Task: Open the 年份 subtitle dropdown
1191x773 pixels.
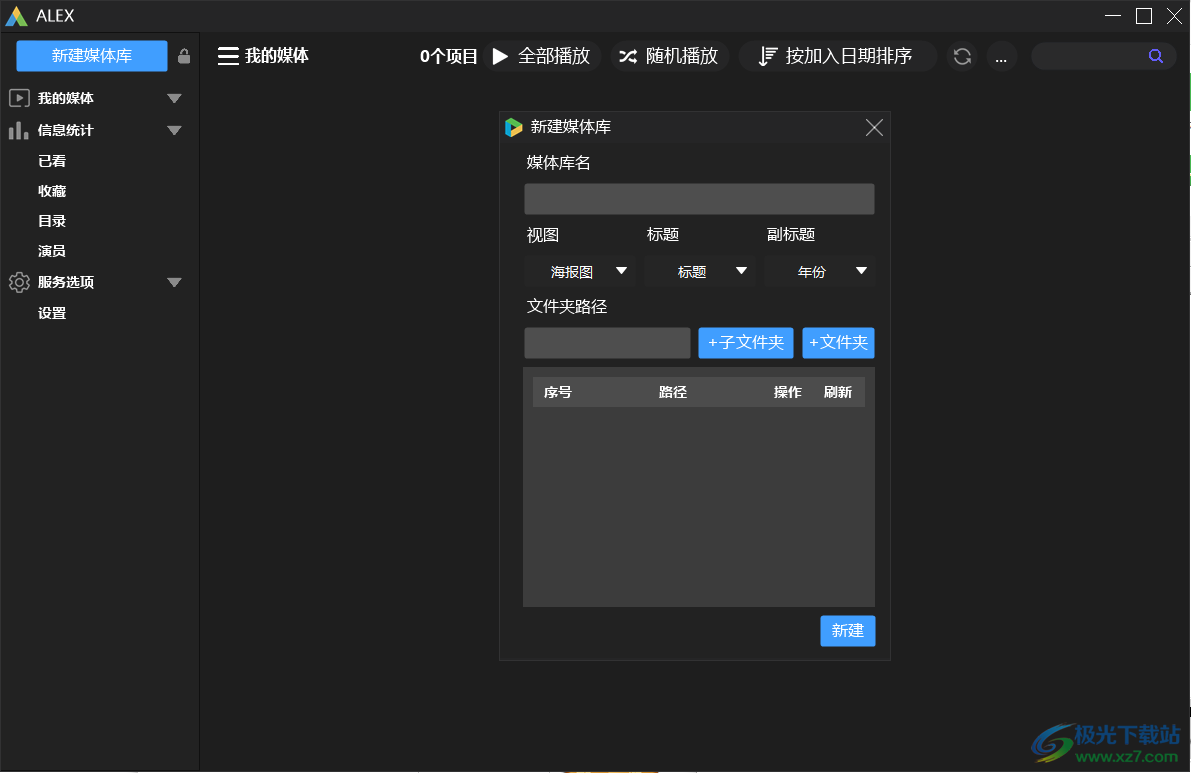Action: (x=820, y=271)
